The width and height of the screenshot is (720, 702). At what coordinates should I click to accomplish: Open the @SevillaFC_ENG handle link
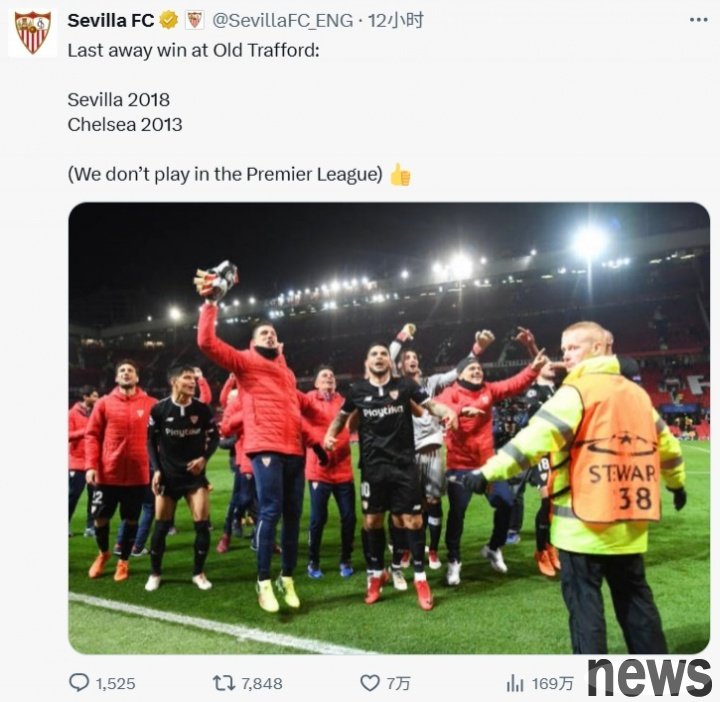coord(282,21)
